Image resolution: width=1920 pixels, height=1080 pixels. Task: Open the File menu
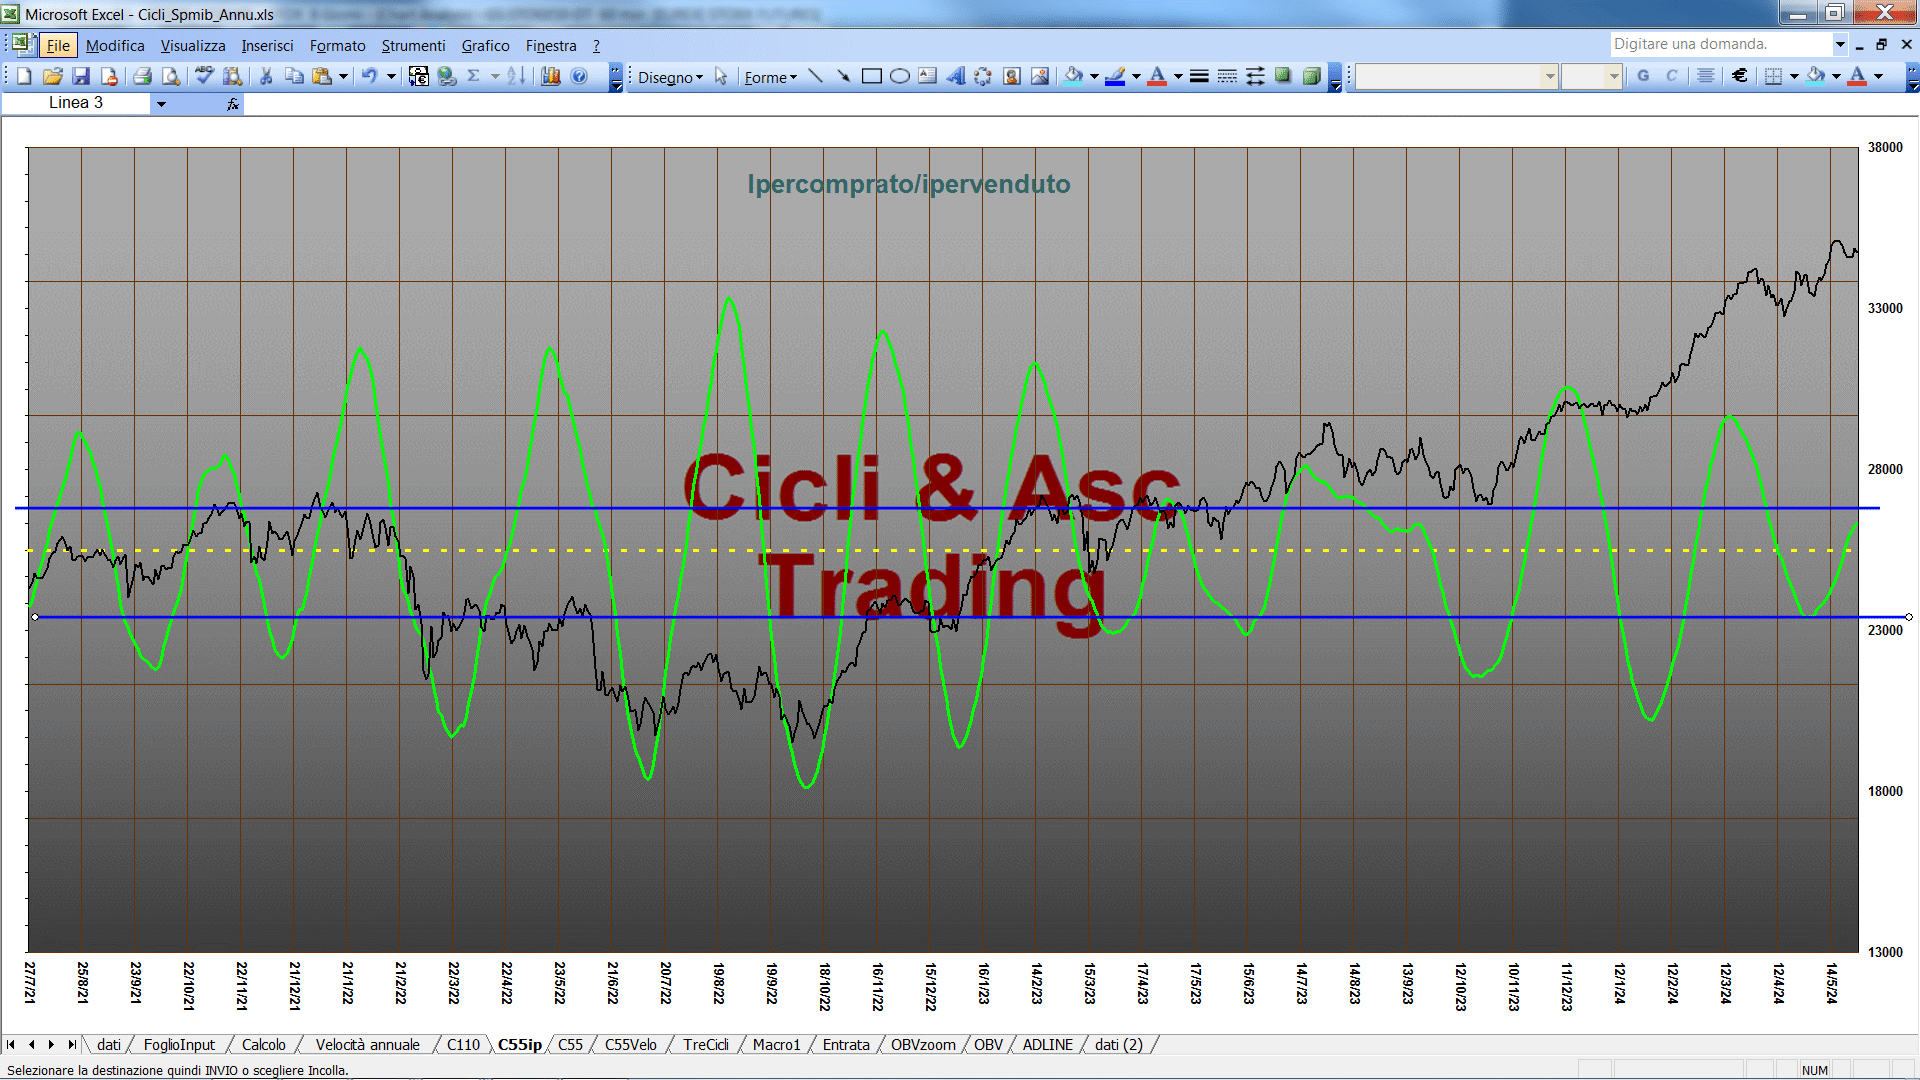pos(58,45)
